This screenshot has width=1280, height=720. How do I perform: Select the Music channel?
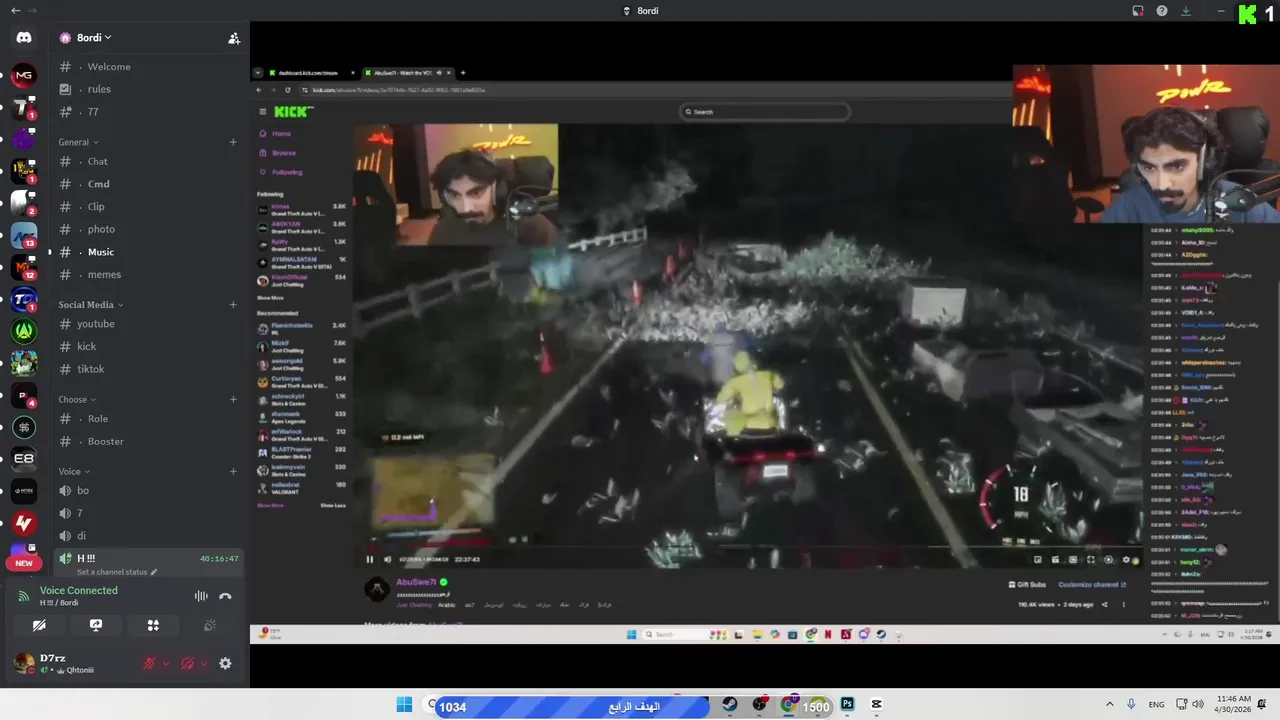click(x=148, y=252)
